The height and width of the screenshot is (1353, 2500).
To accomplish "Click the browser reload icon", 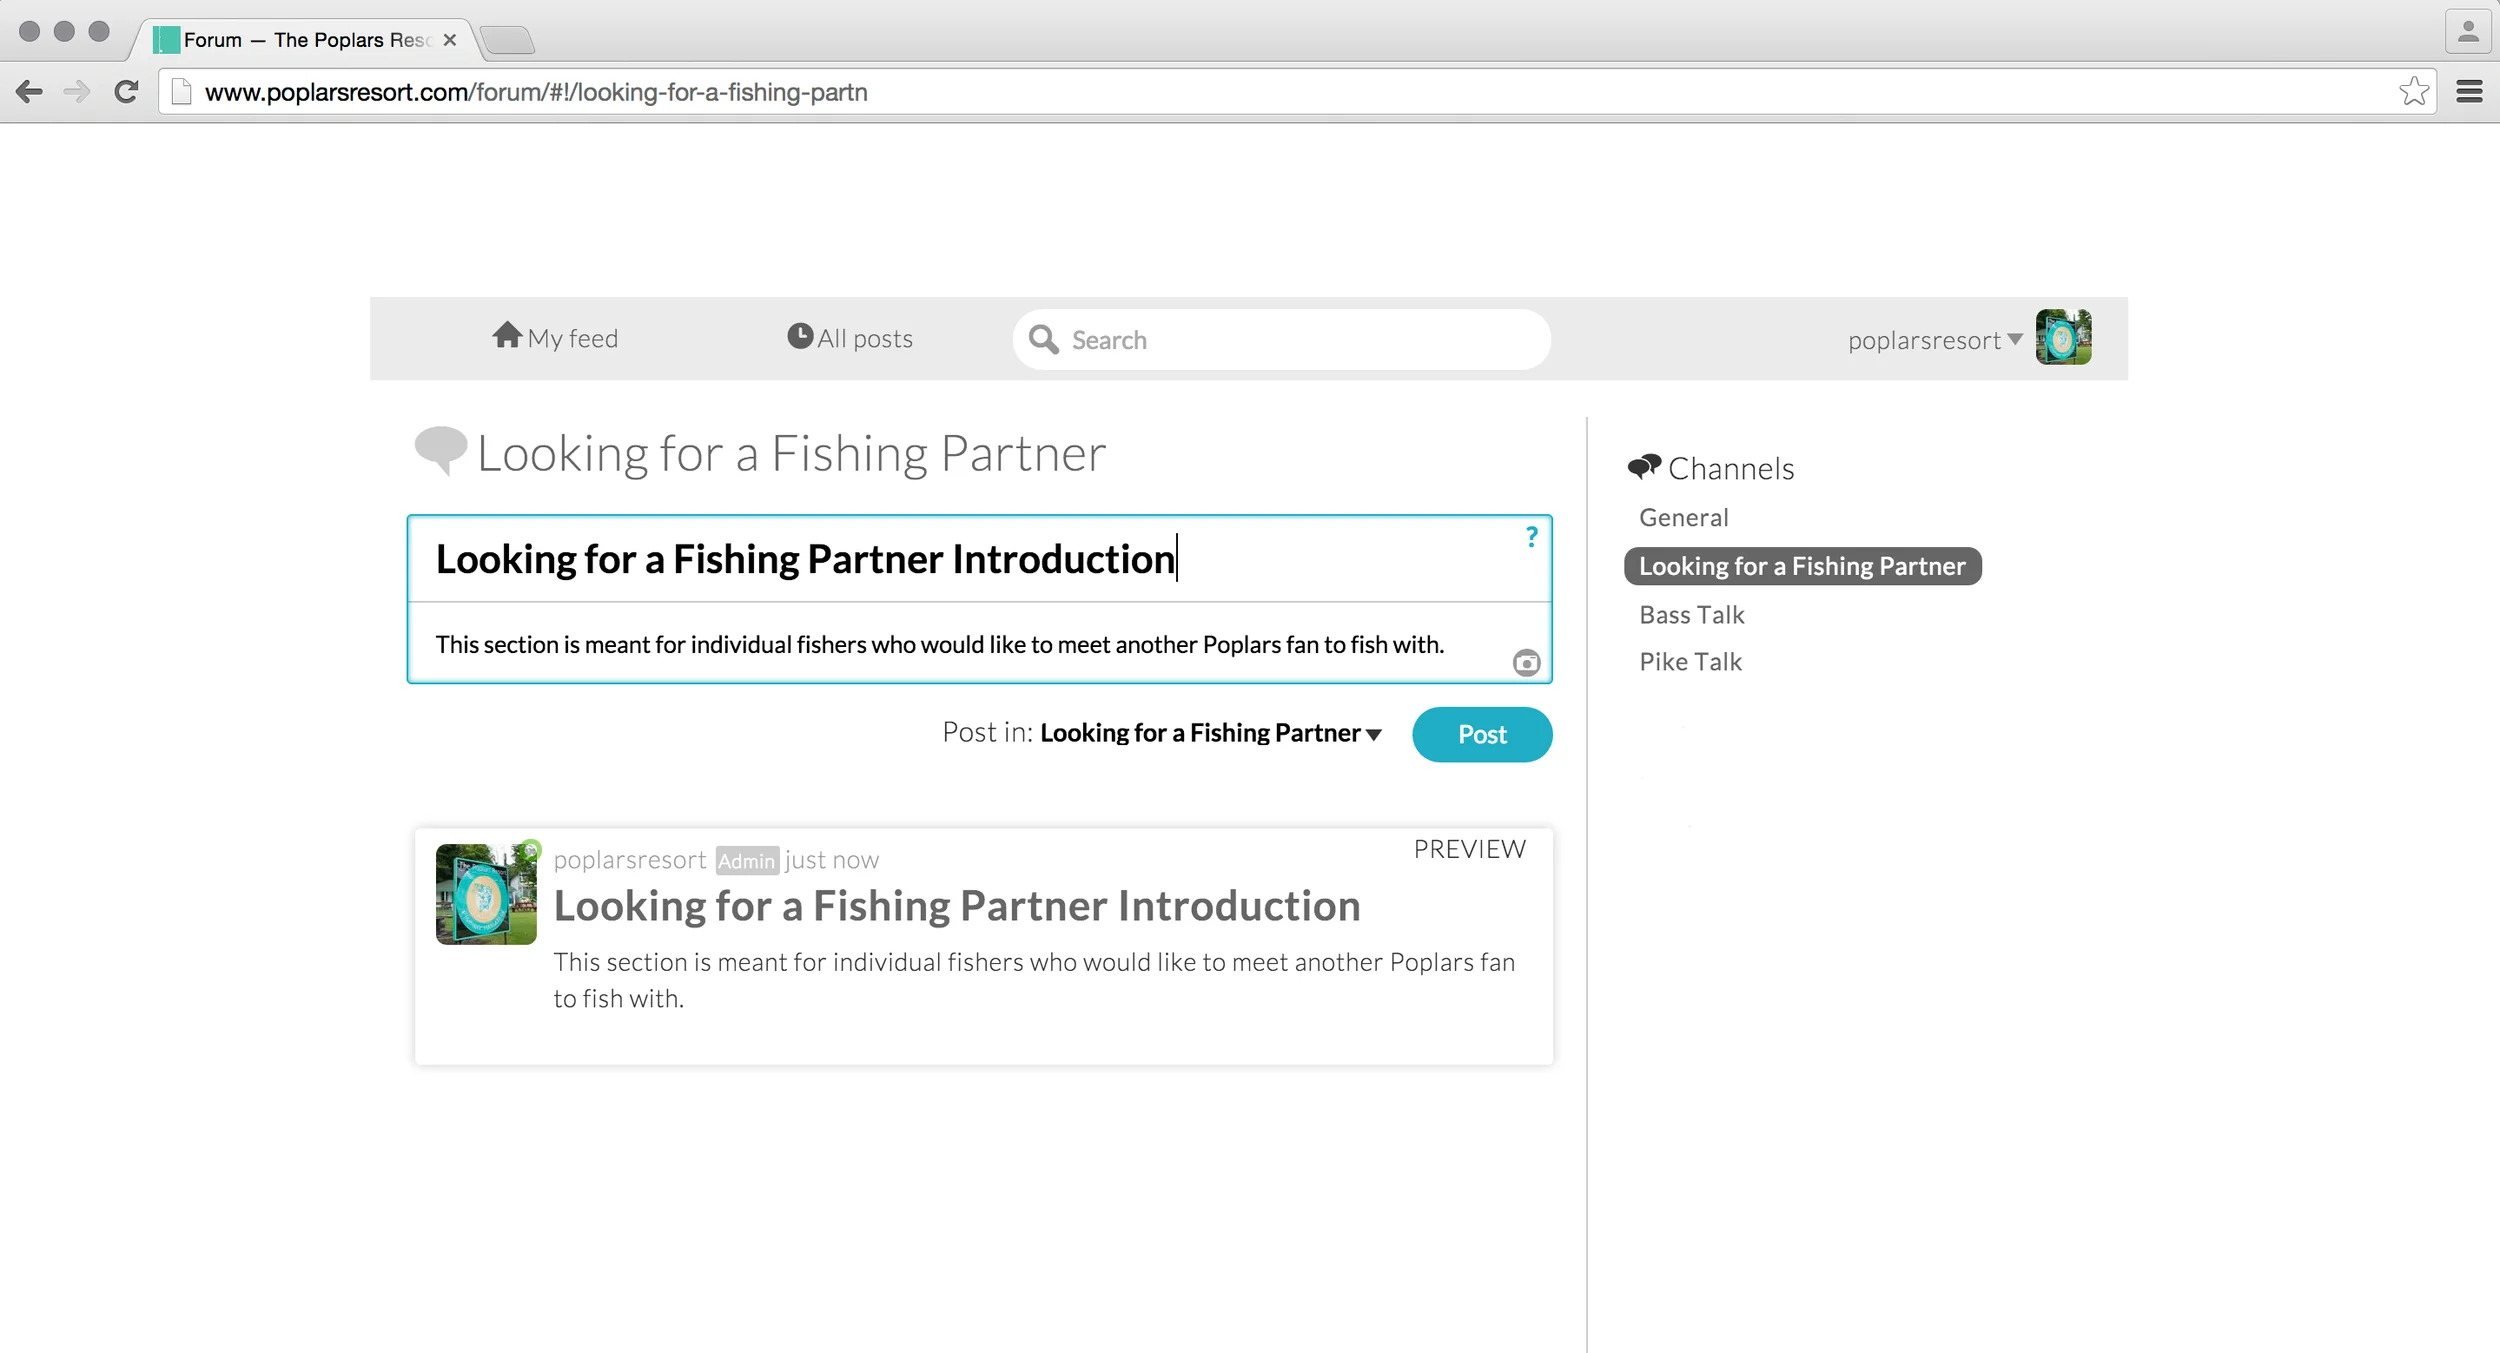I will pos(126,92).
